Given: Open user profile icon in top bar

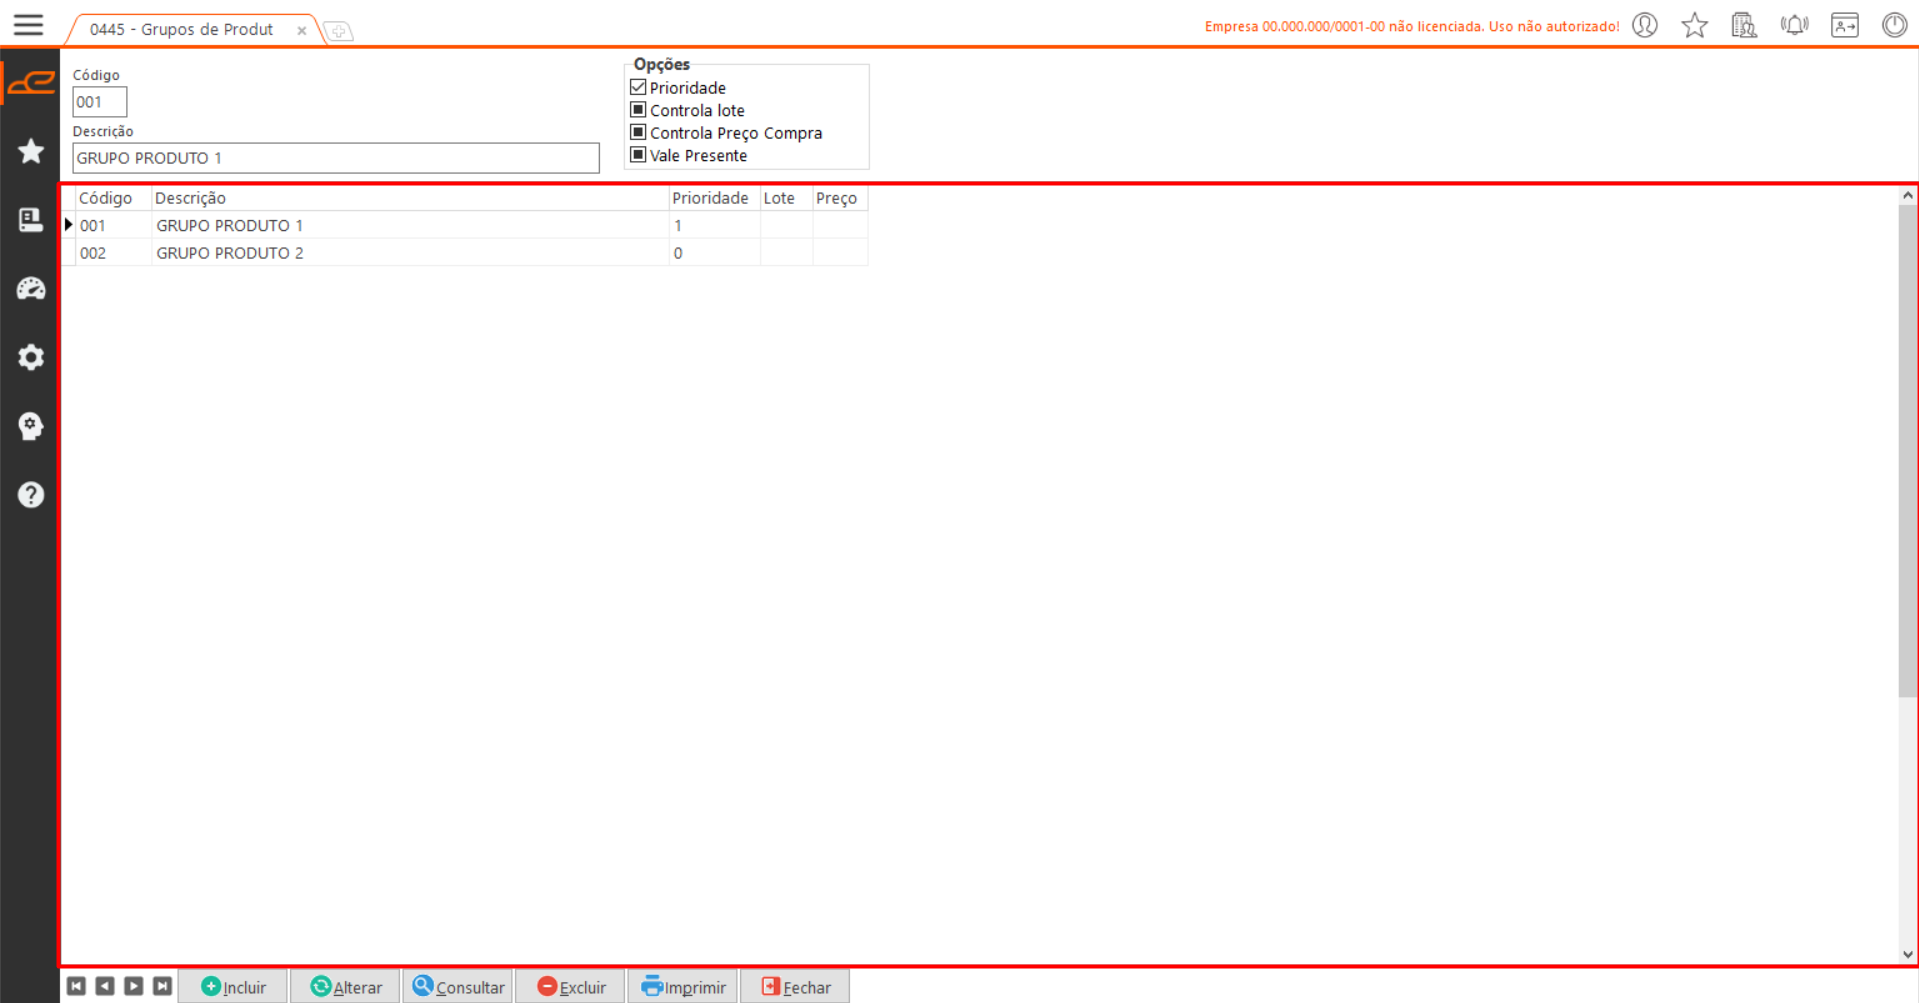Looking at the screenshot, I should point(1645,25).
